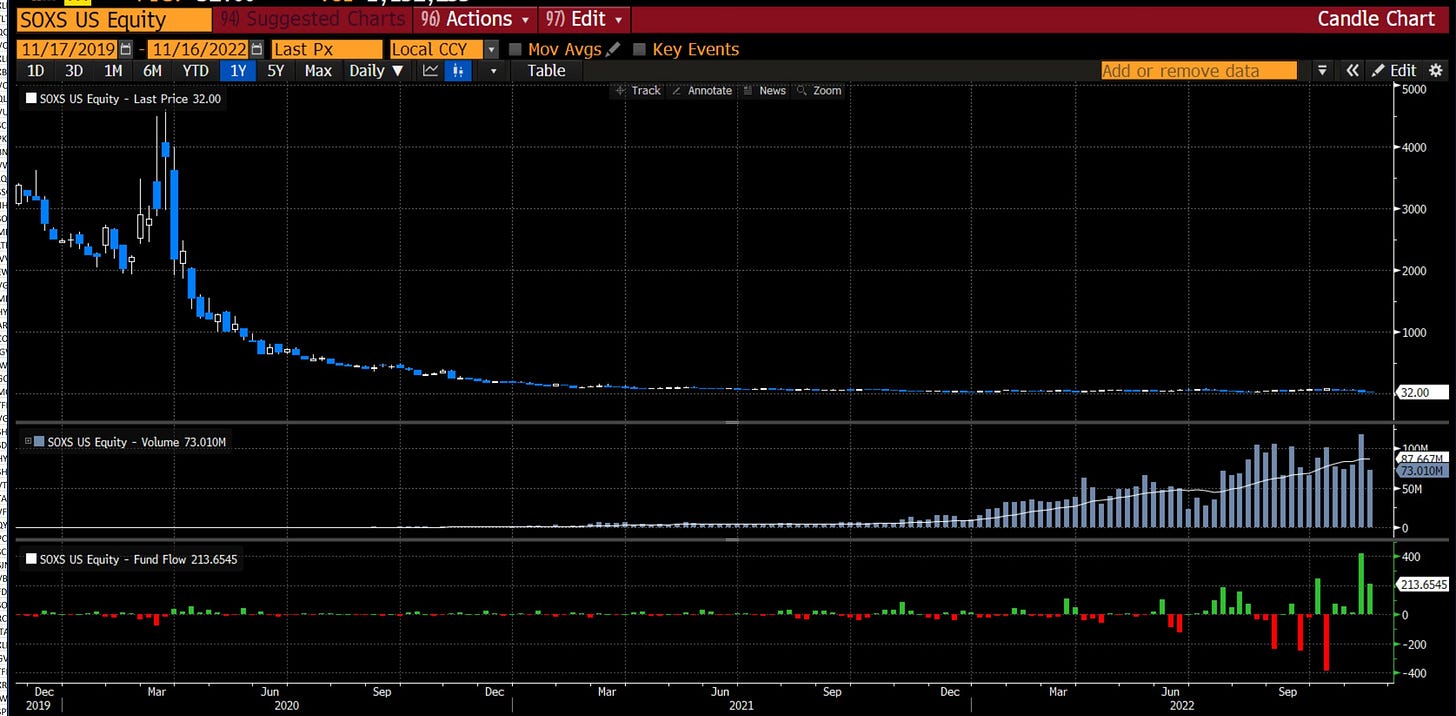Open the Daily periodicity dropdown
The image size is (1456, 716).
[375, 70]
